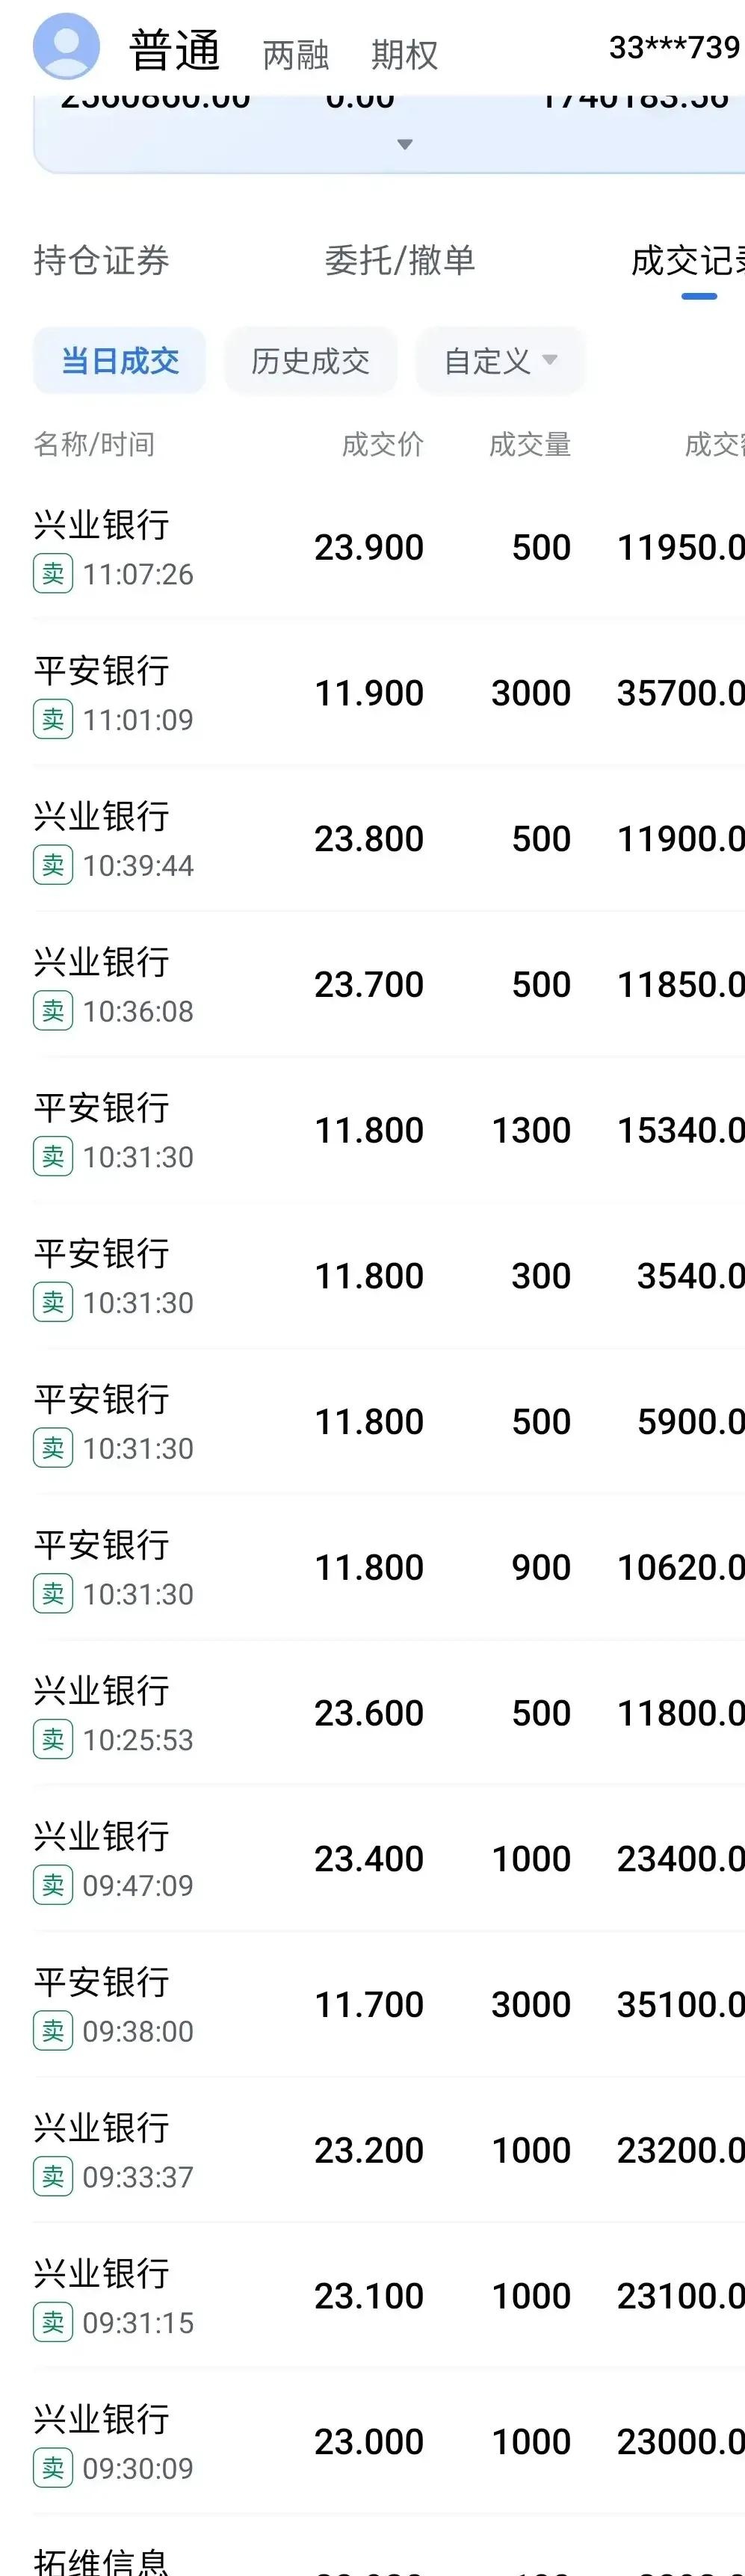The image size is (745, 2576).
Task: Click the 卖 badge on 平安银行 11:01:09 record
Action: click(x=52, y=719)
